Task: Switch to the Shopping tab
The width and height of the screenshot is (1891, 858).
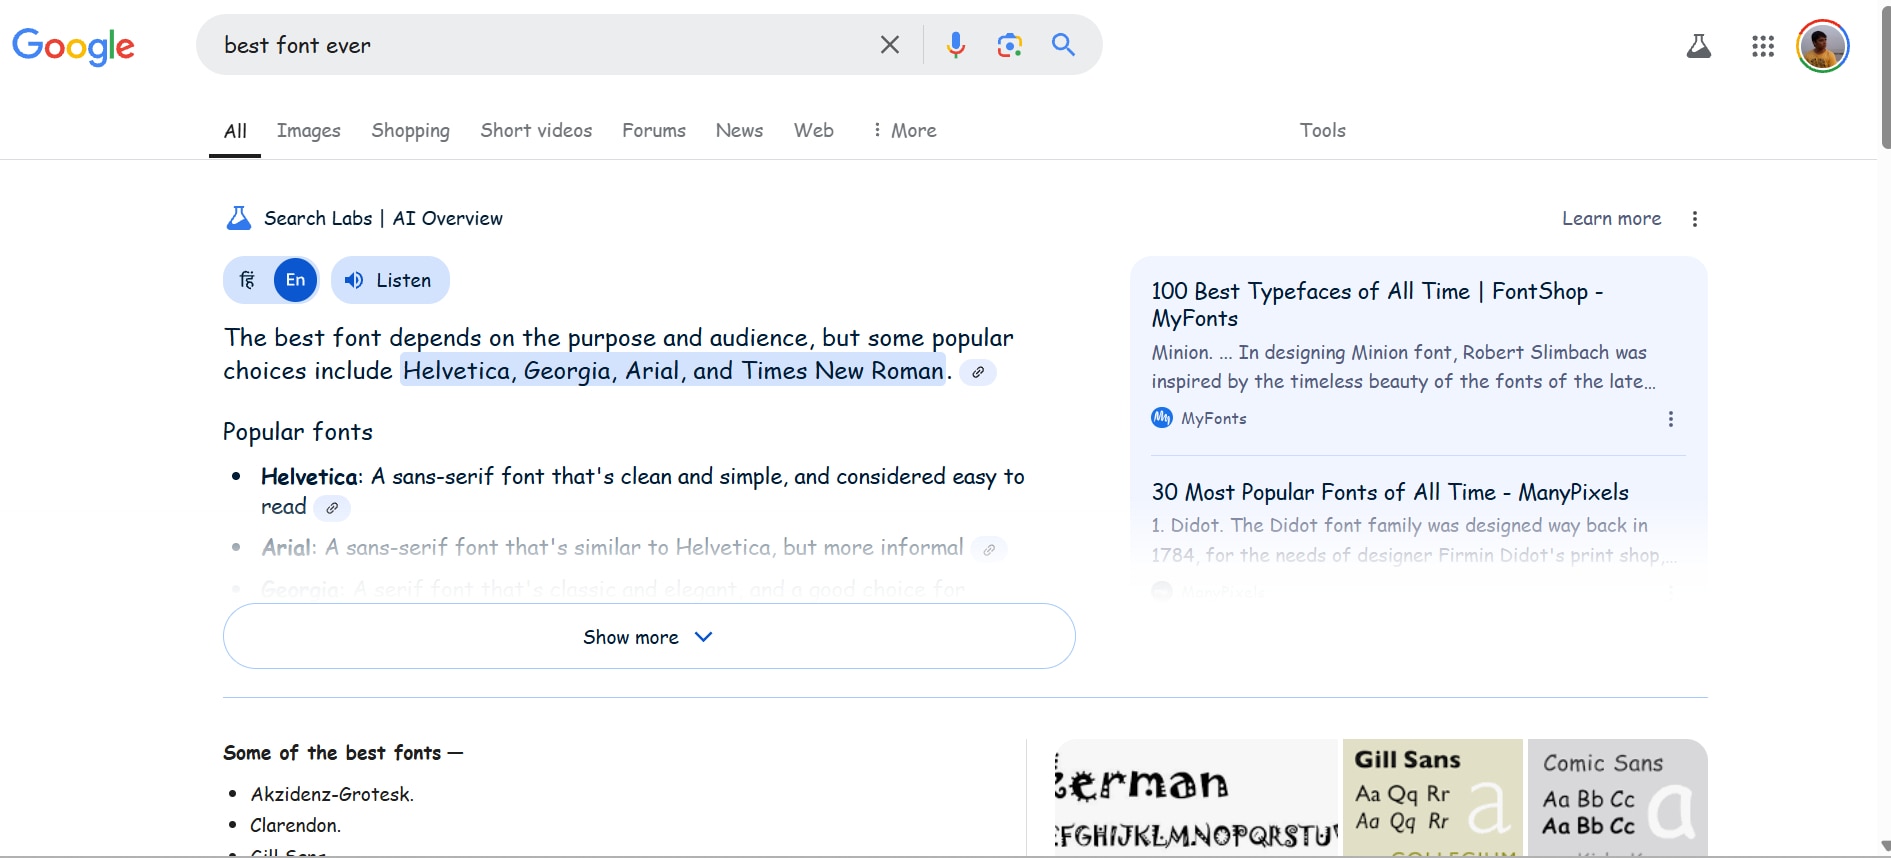Action: click(x=410, y=131)
